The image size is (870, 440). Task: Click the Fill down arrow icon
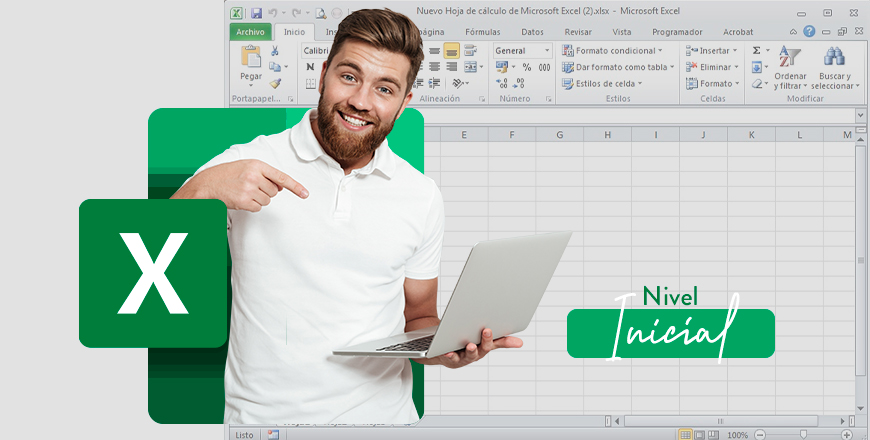pos(757,67)
